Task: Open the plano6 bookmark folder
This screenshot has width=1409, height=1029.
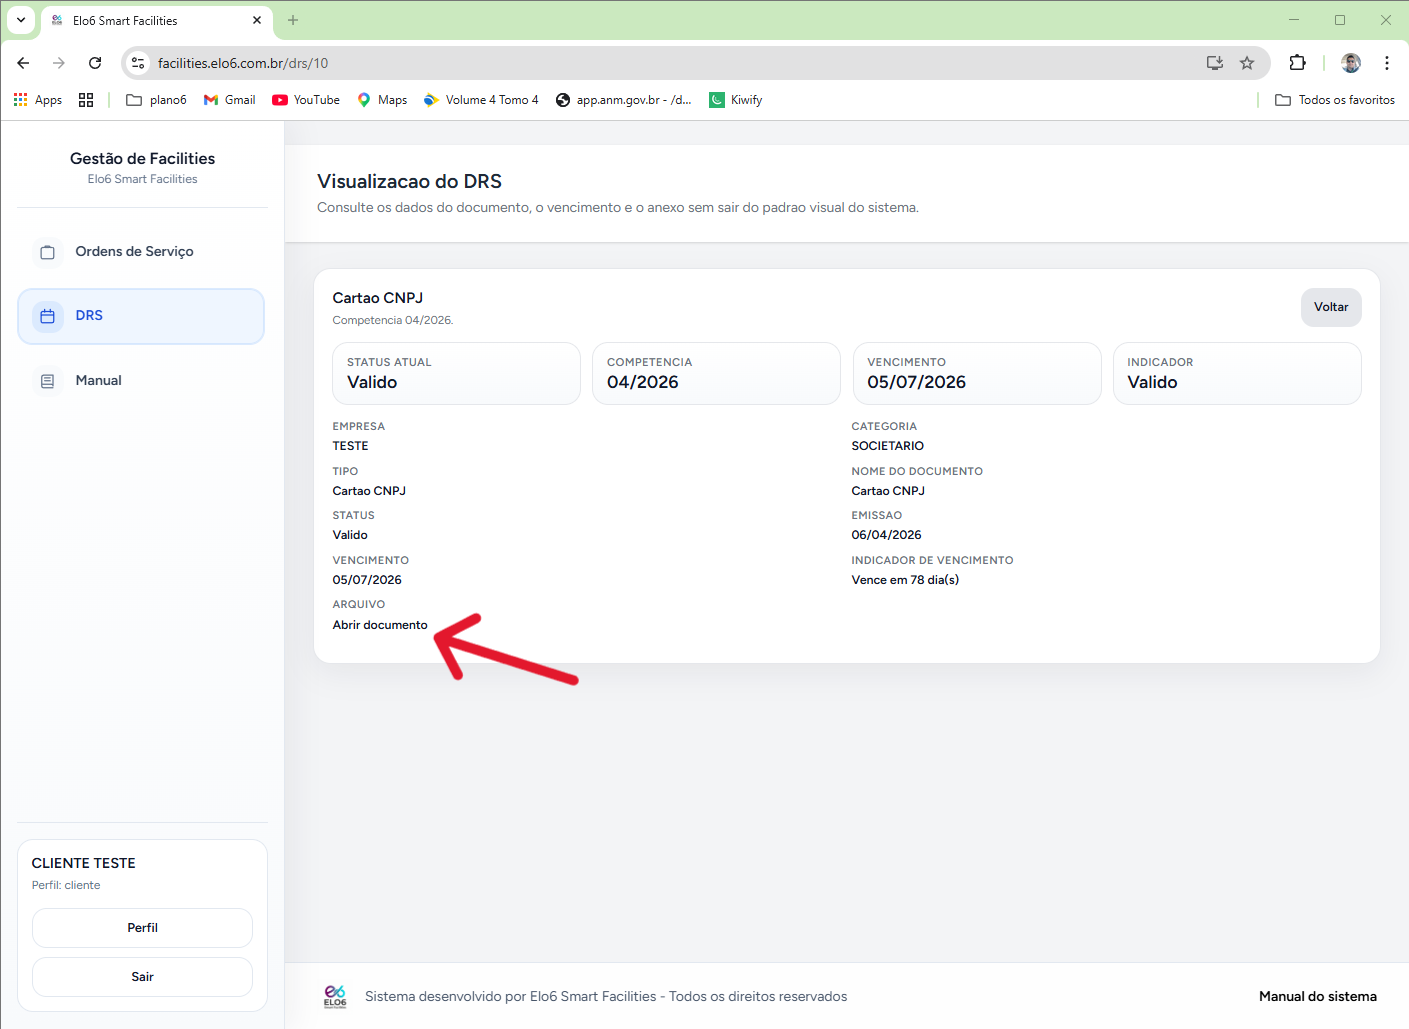Action: [x=156, y=100]
